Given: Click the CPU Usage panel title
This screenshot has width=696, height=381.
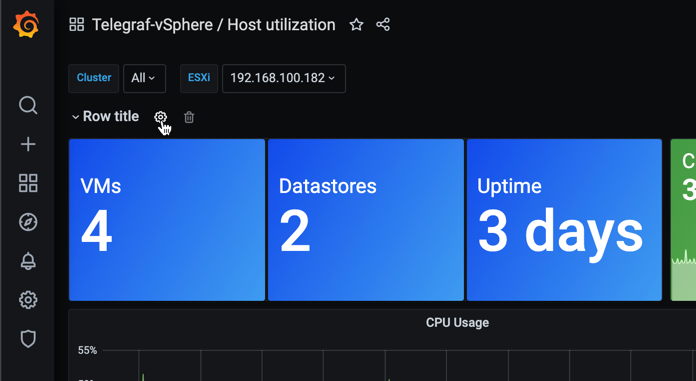Looking at the screenshot, I should pos(457,322).
